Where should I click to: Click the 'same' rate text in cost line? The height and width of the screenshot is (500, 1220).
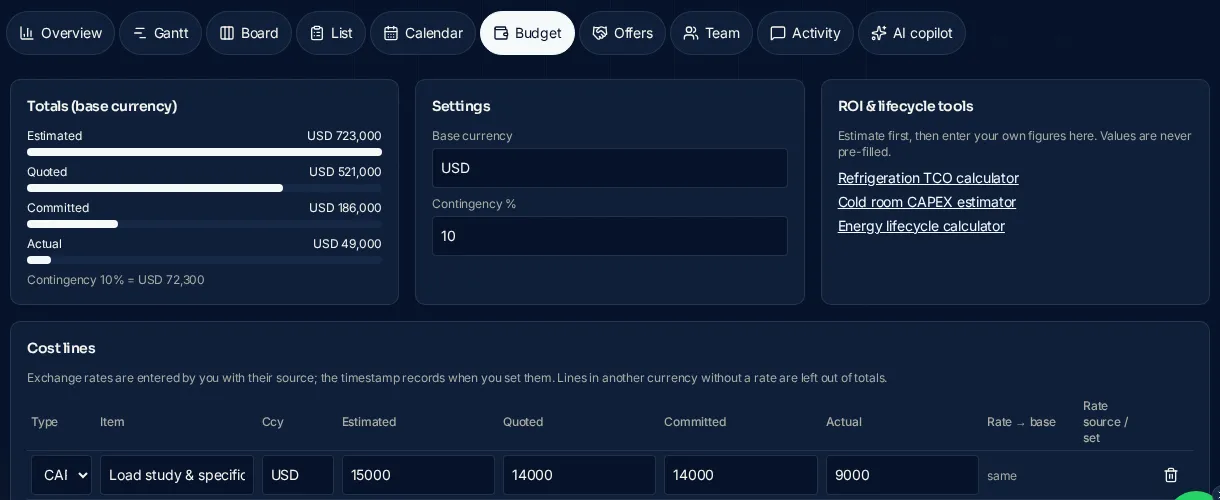coord(1002,476)
